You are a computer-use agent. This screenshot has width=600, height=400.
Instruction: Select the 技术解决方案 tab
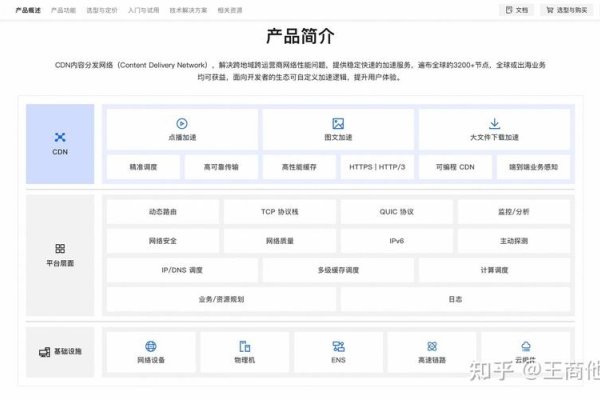pos(188,10)
